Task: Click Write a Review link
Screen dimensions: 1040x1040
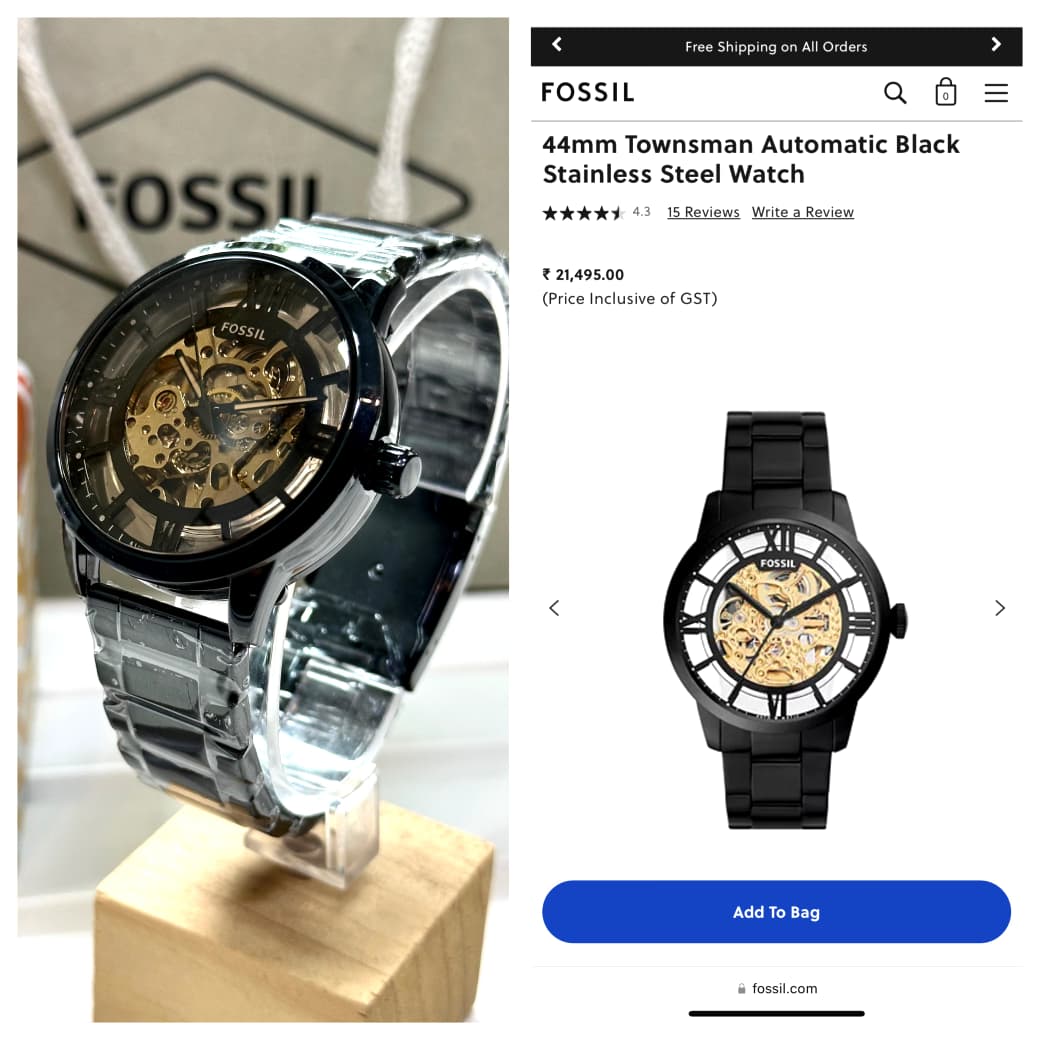Action: pyautogui.click(x=803, y=212)
